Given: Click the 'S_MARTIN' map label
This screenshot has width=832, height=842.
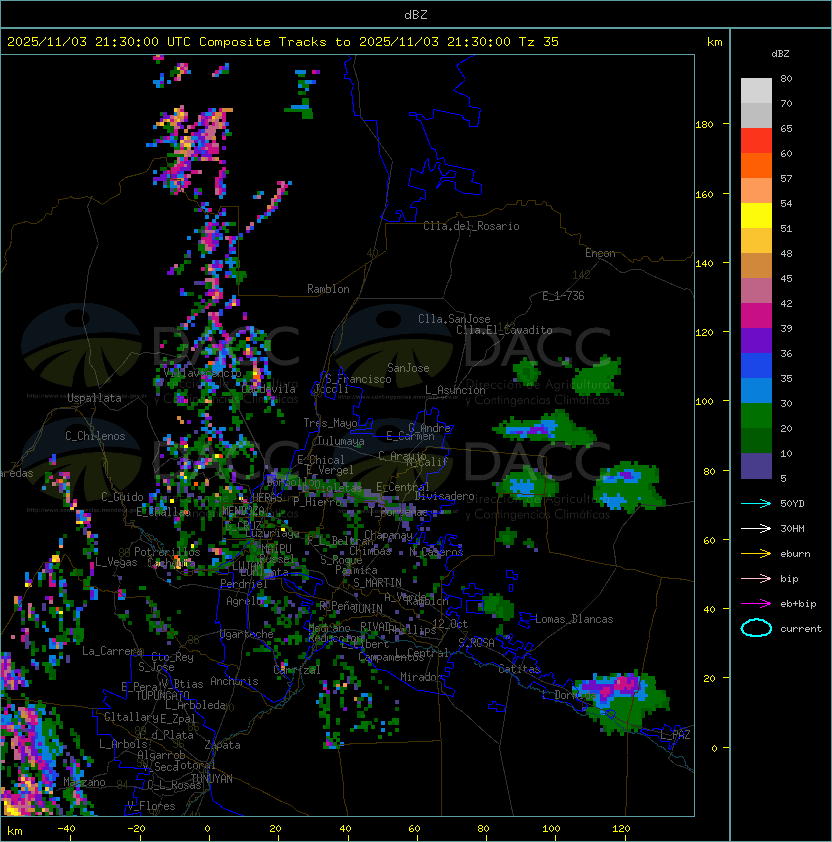Looking at the screenshot, I should point(377,583).
